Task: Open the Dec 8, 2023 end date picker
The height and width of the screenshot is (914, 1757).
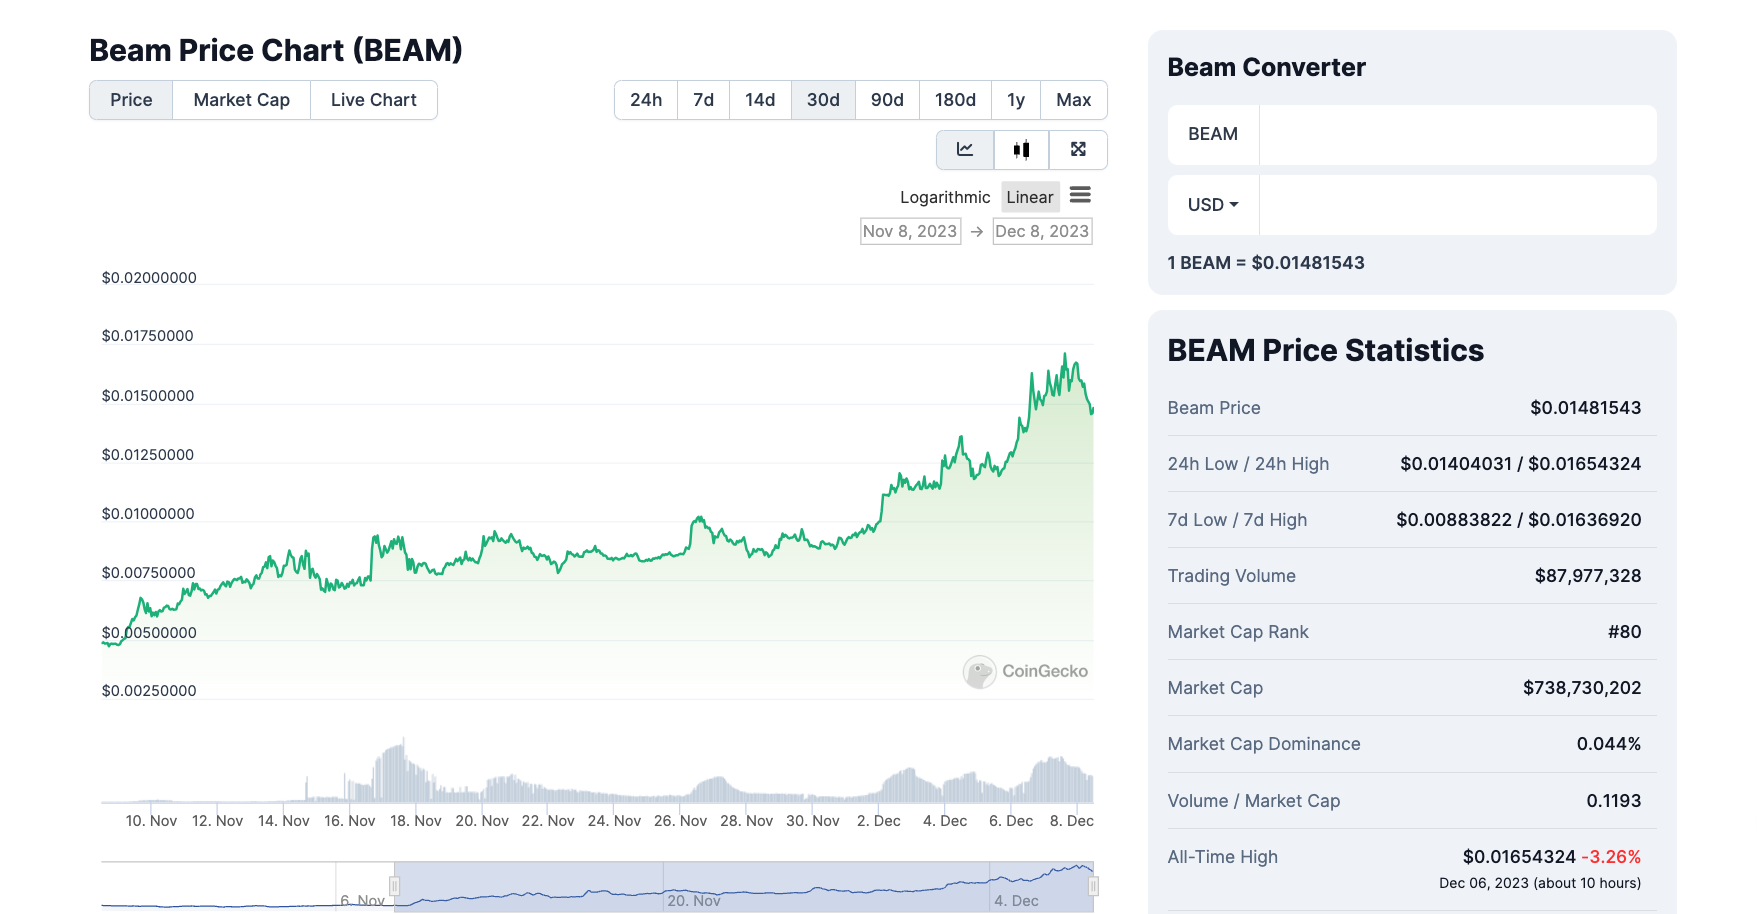Action: [x=1042, y=231]
